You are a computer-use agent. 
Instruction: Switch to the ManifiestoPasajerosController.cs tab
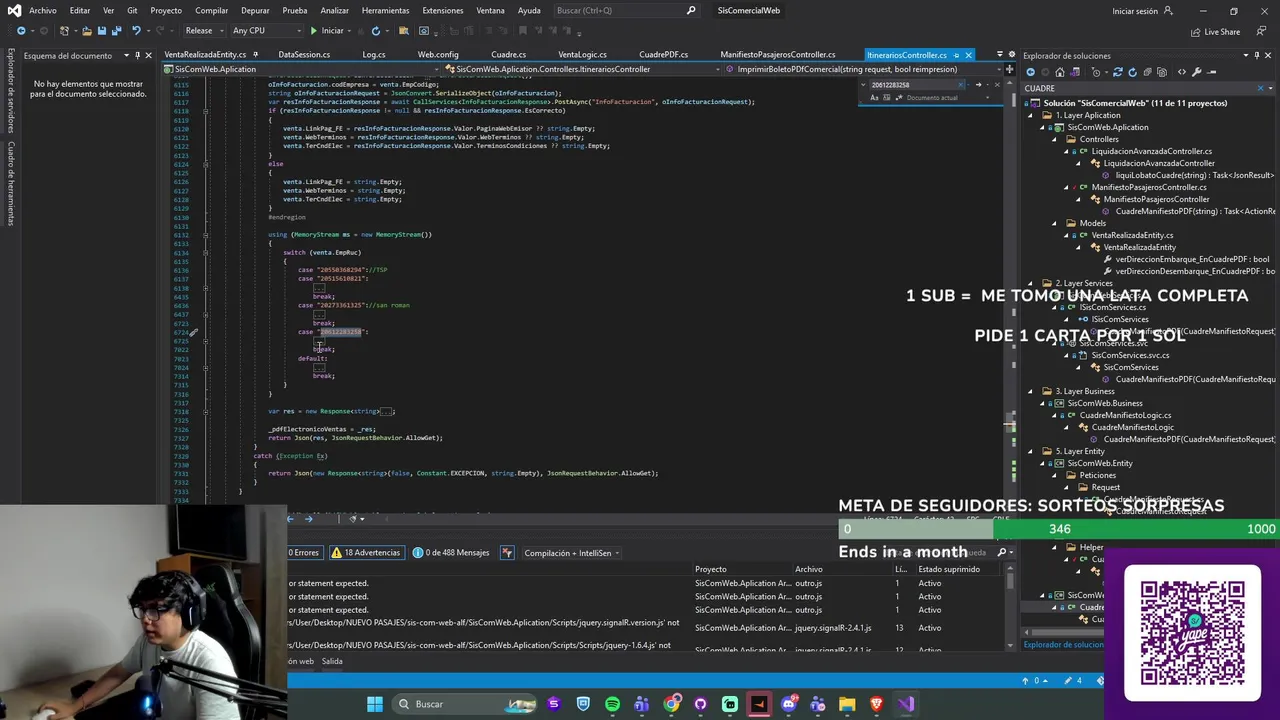click(778, 55)
